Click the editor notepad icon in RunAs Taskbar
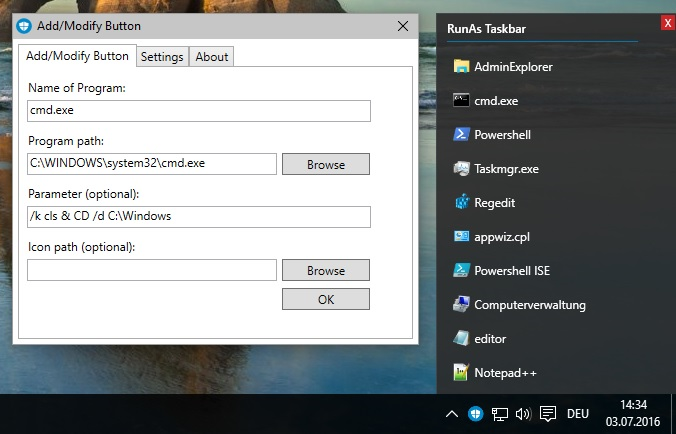Viewport: 676px width, 434px height. point(461,338)
